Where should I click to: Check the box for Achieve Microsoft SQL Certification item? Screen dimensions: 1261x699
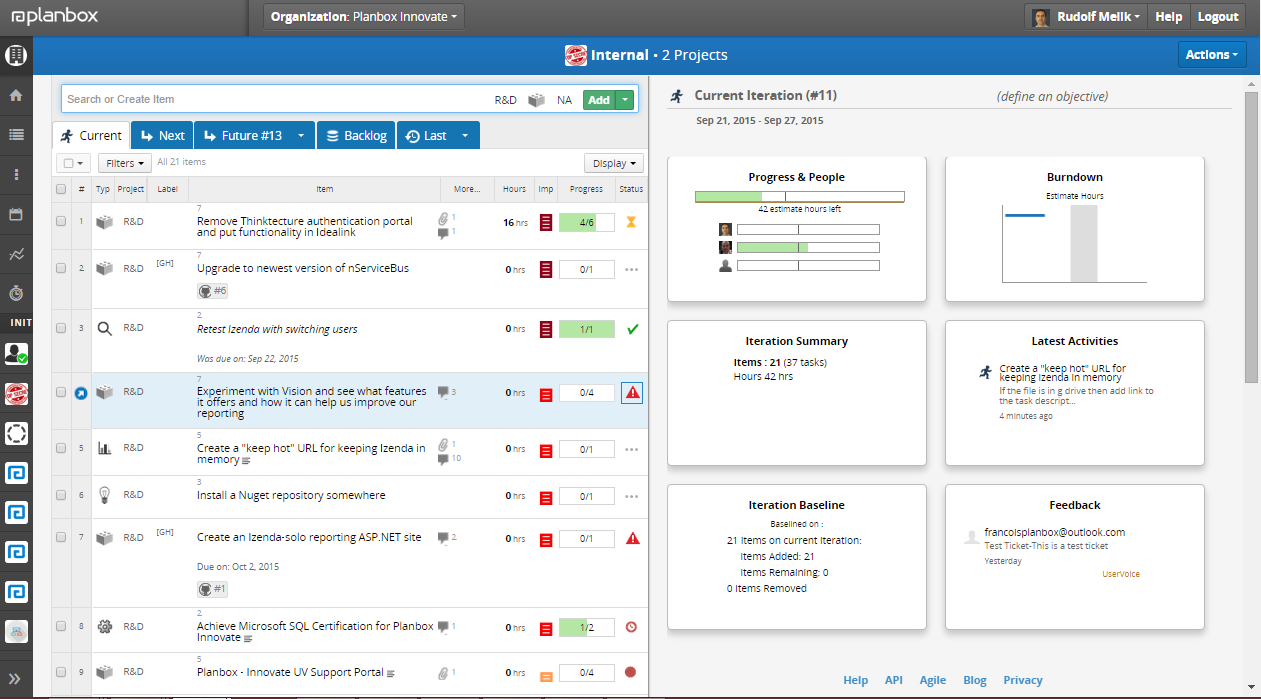tap(61, 627)
